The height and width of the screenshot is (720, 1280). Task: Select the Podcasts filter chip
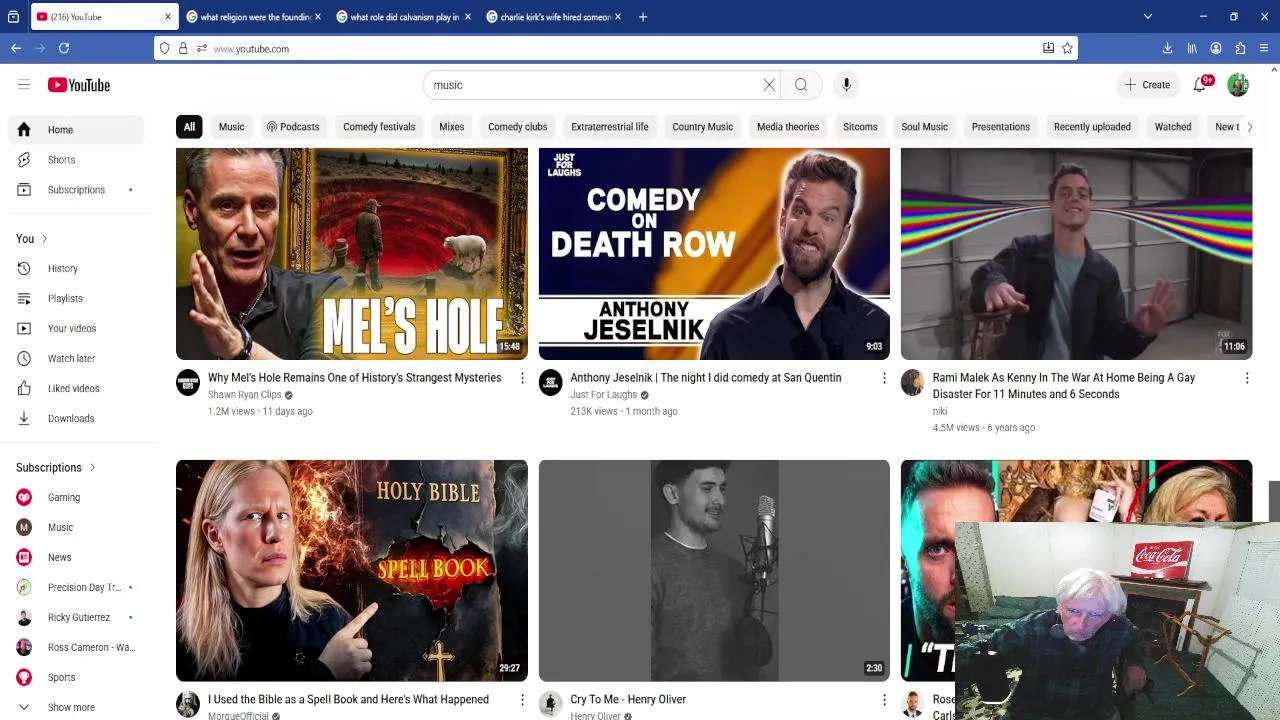293,127
